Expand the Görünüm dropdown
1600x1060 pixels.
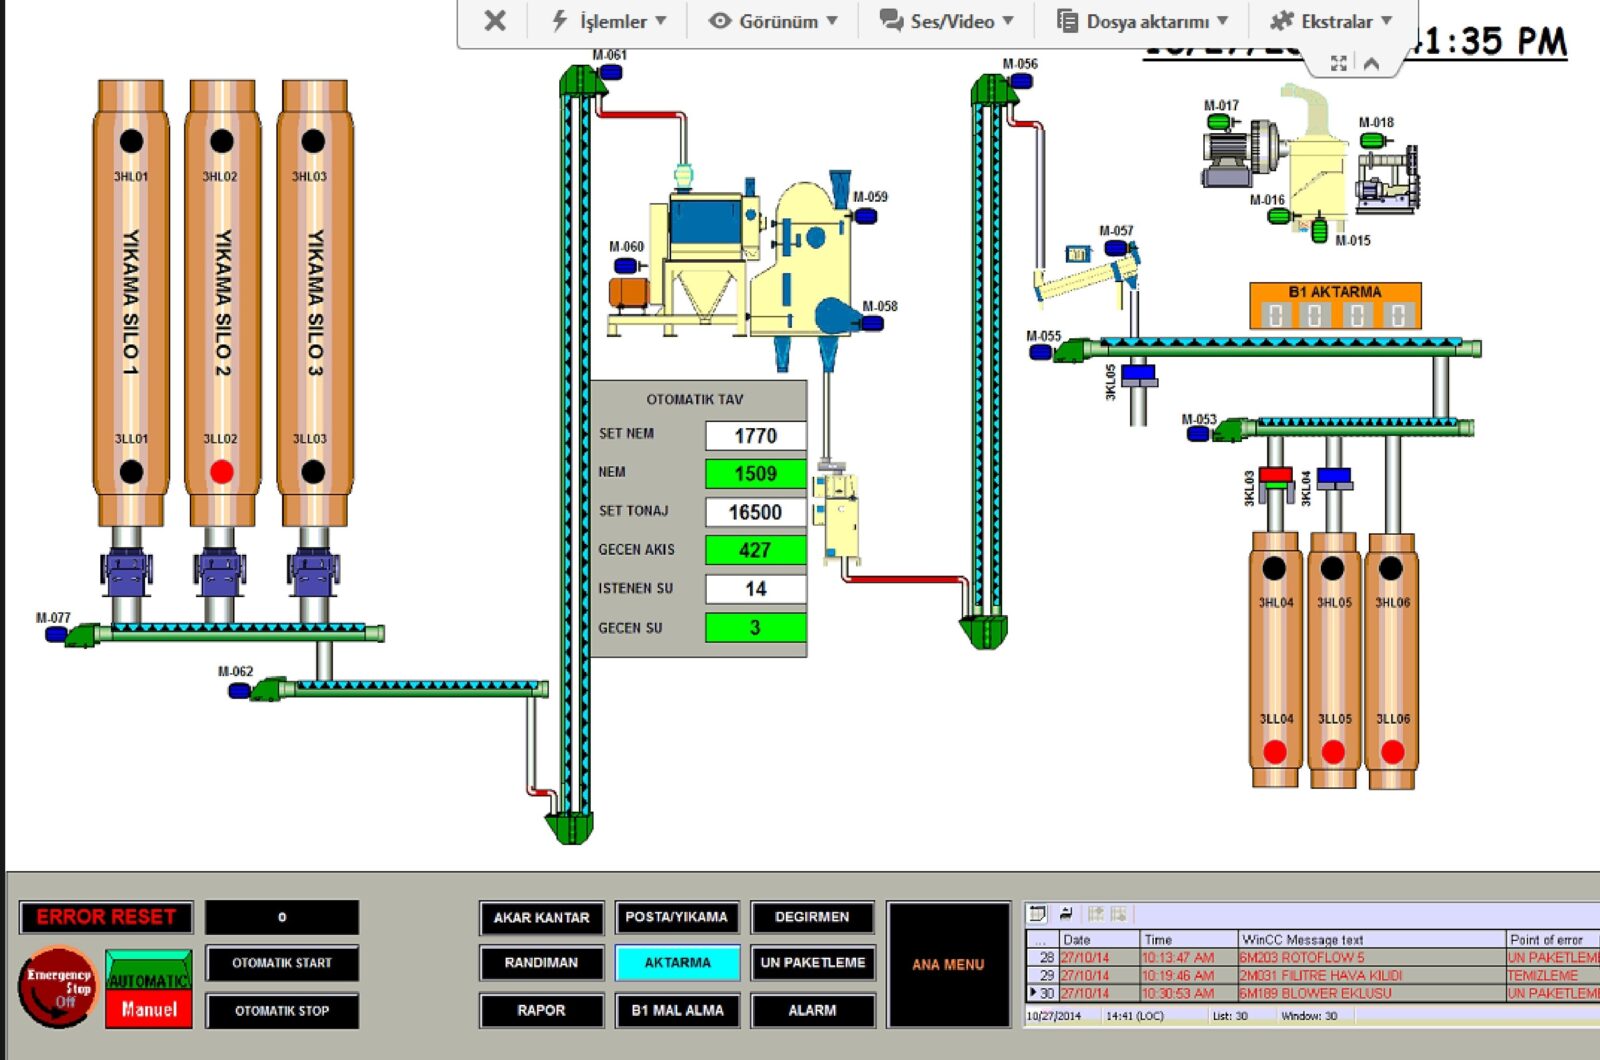click(x=773, y=21)
